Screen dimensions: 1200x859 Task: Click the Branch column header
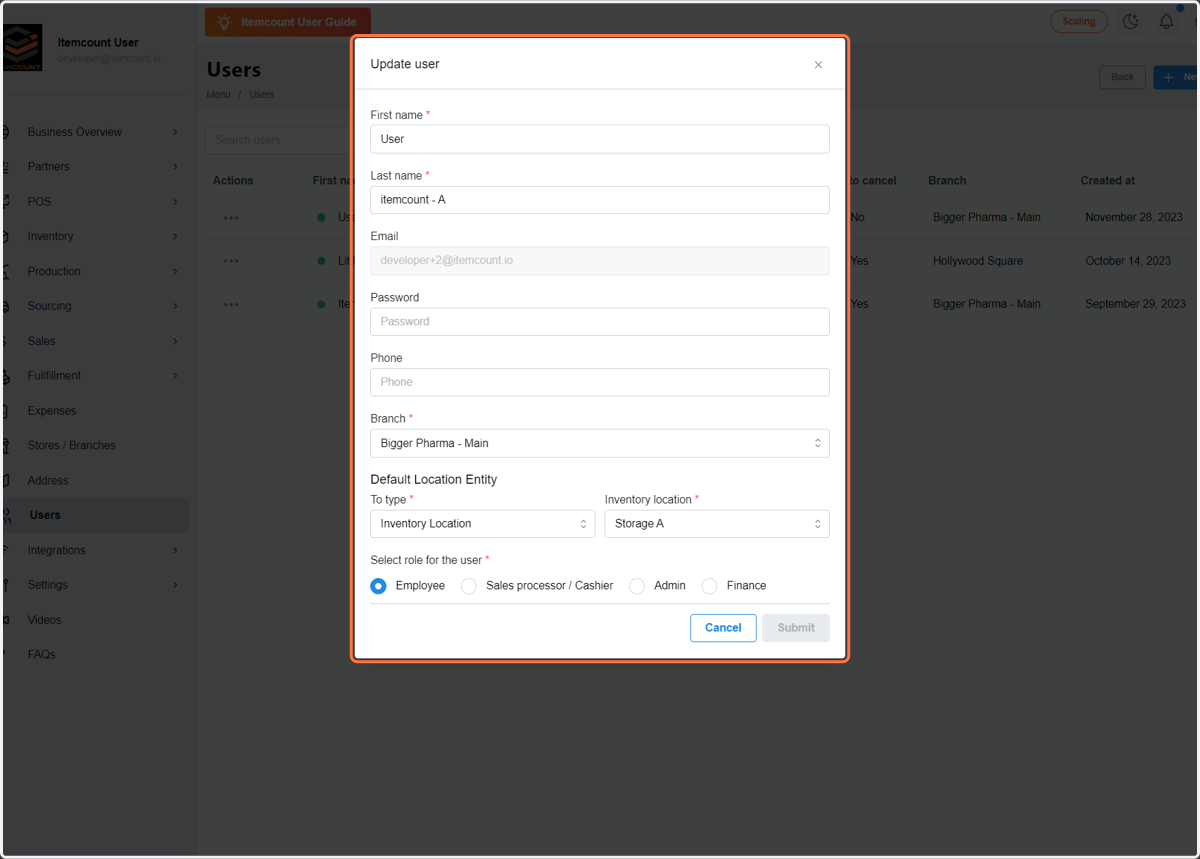pyautogui.click(x=947, y=181)
